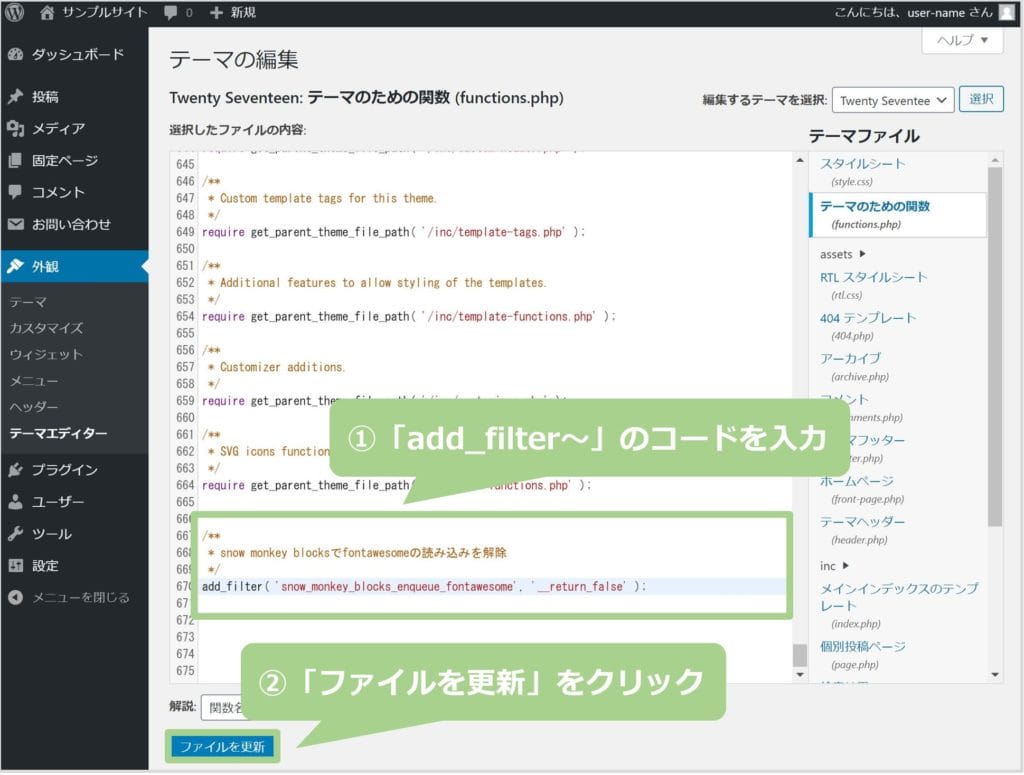Open the 投稿 pin menu

point(15,97)
